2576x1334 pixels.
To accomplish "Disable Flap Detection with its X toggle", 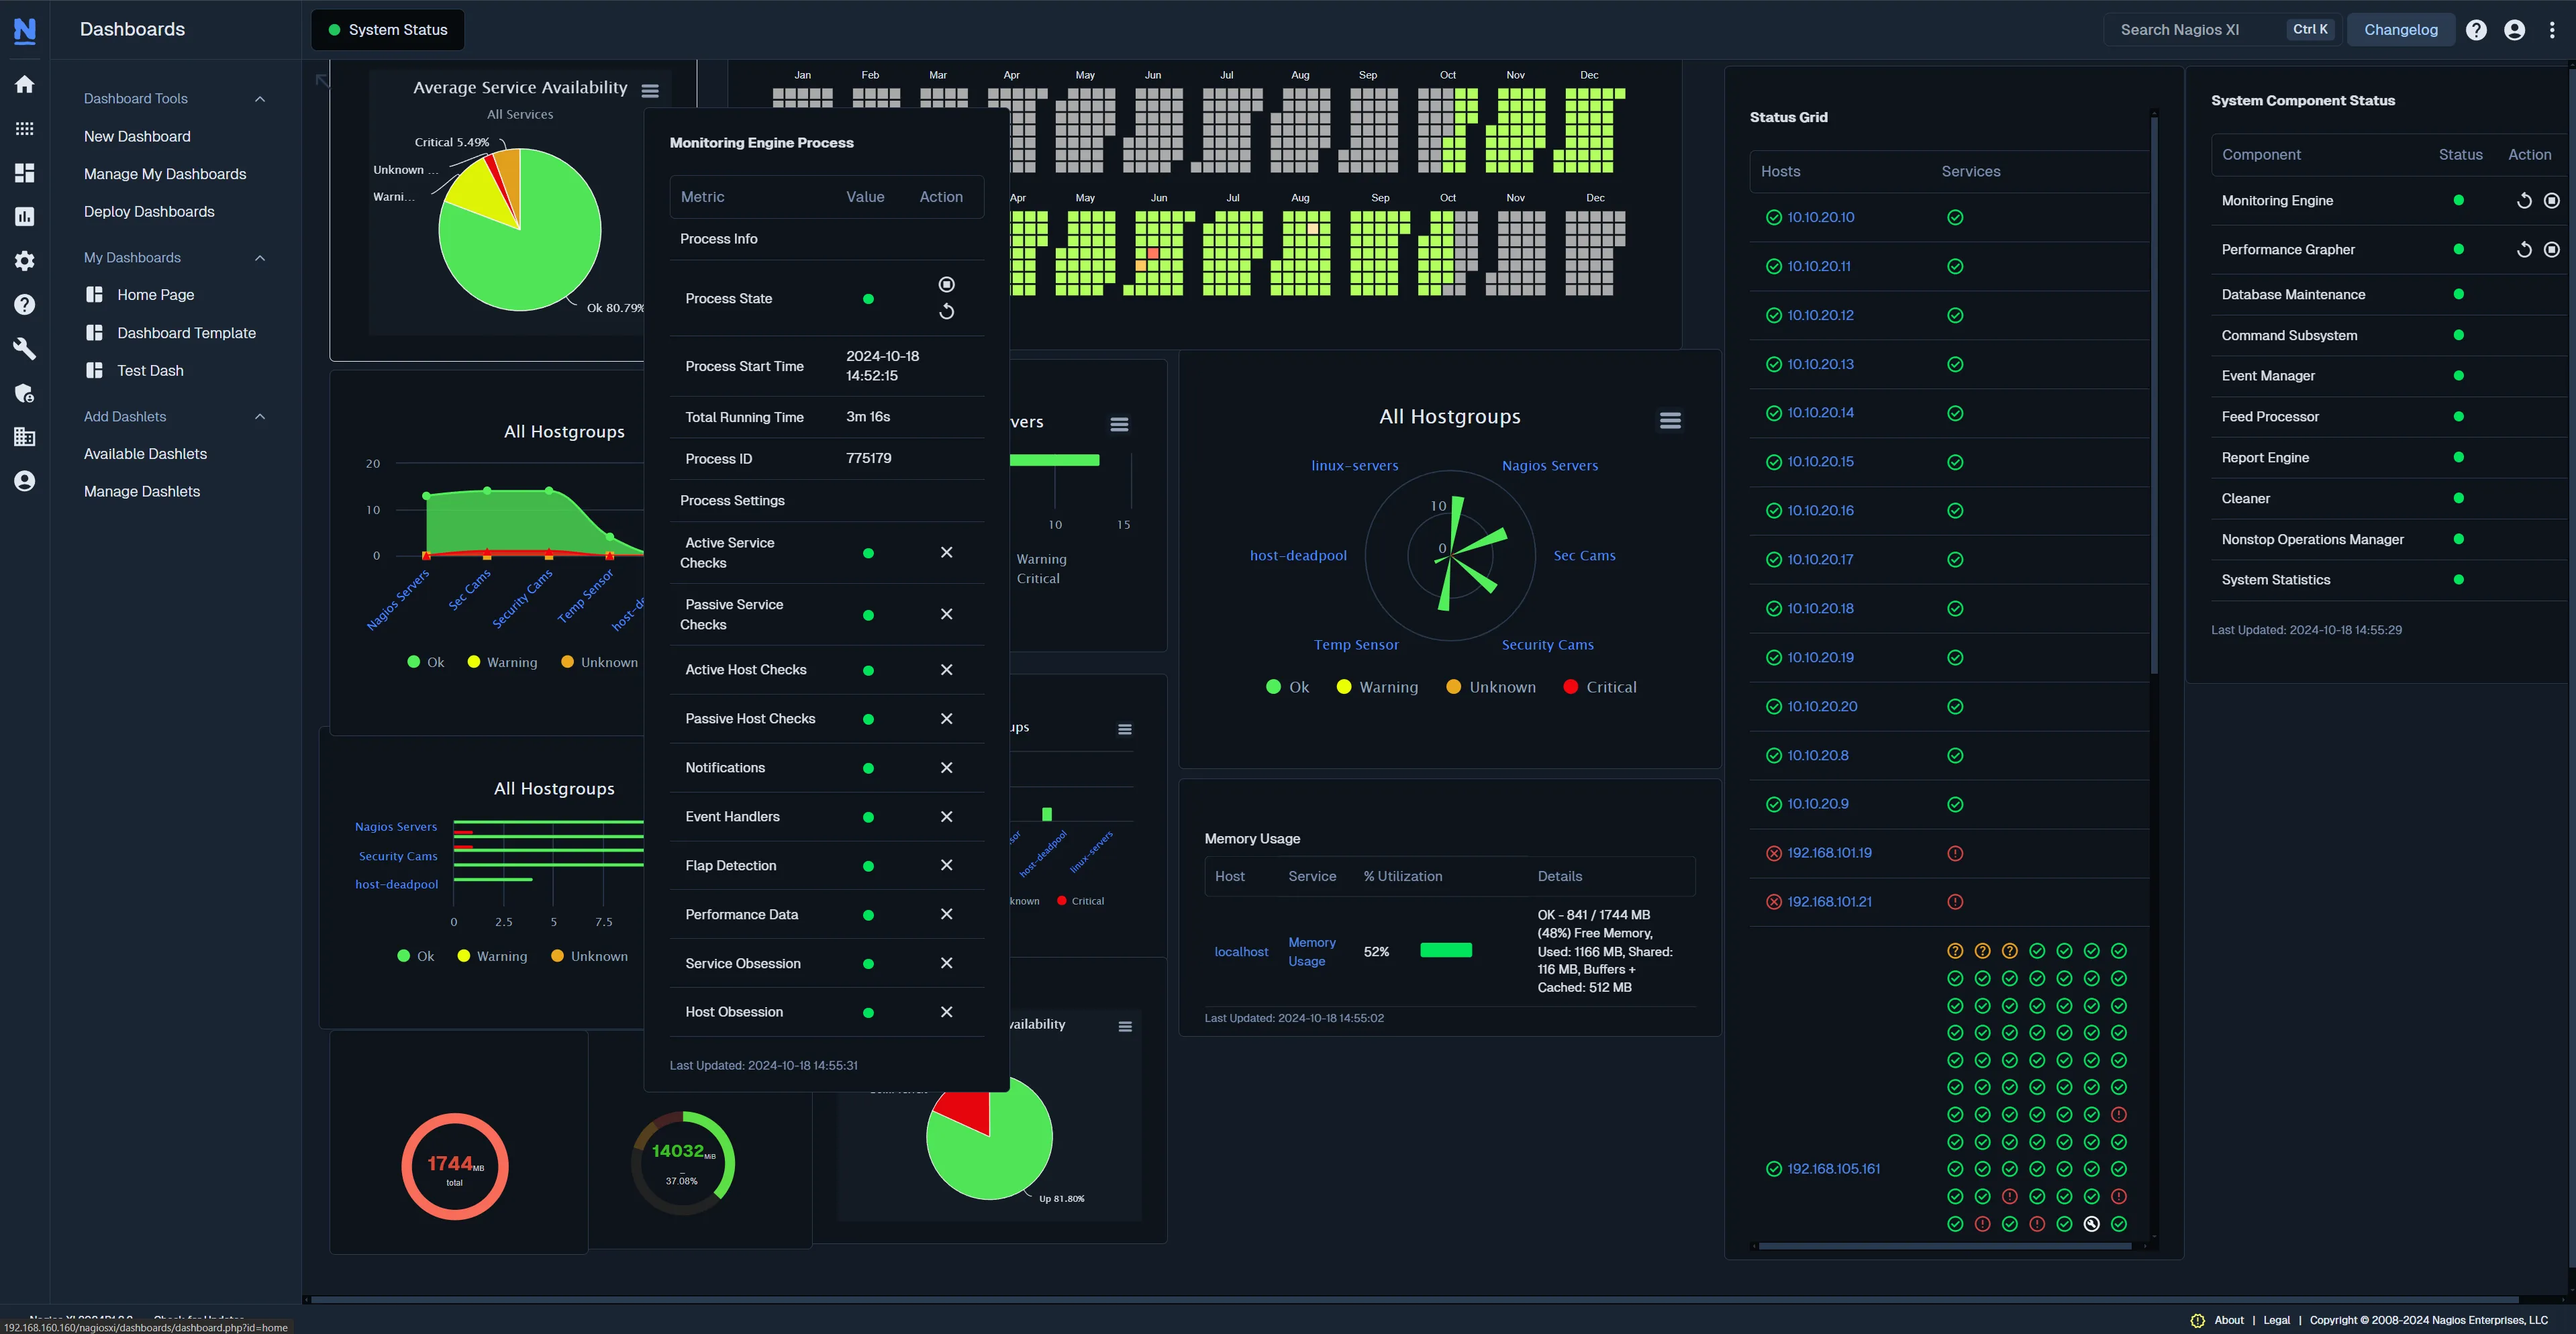I will [x=946, y=865].
